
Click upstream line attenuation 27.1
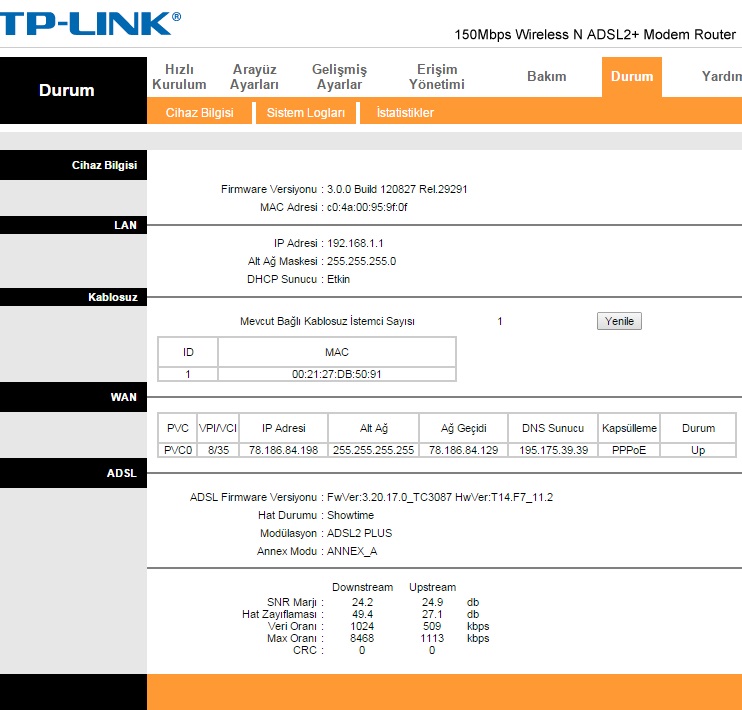click(432, 614)
